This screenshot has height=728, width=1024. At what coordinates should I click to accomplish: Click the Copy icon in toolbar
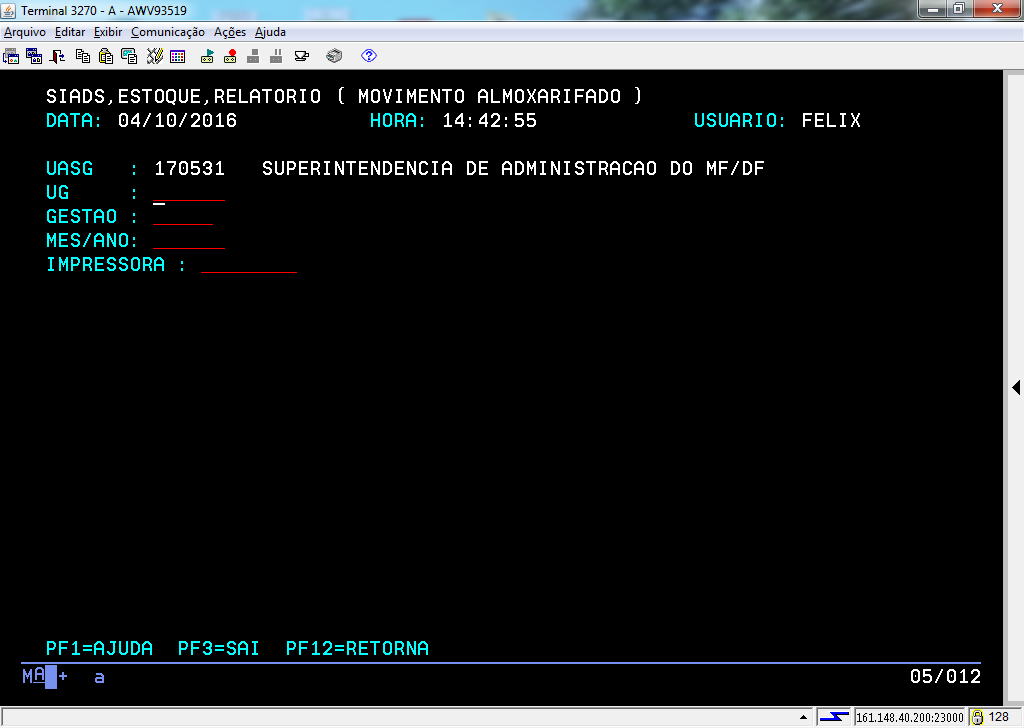point(83,56)
